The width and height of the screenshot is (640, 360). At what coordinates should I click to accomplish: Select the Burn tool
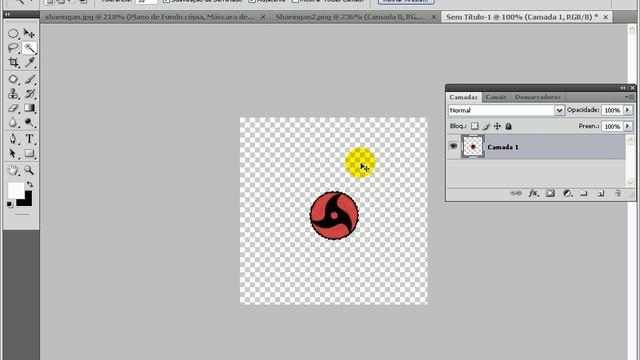29,122
